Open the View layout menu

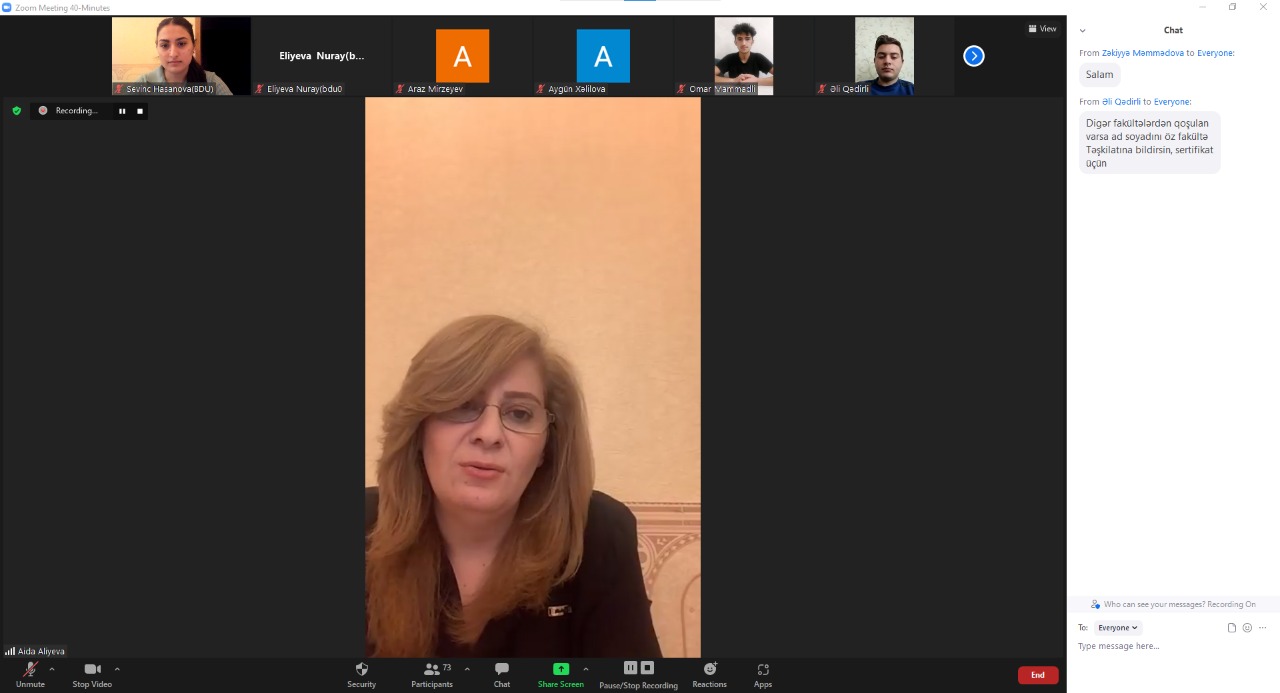pos(1041,29)
